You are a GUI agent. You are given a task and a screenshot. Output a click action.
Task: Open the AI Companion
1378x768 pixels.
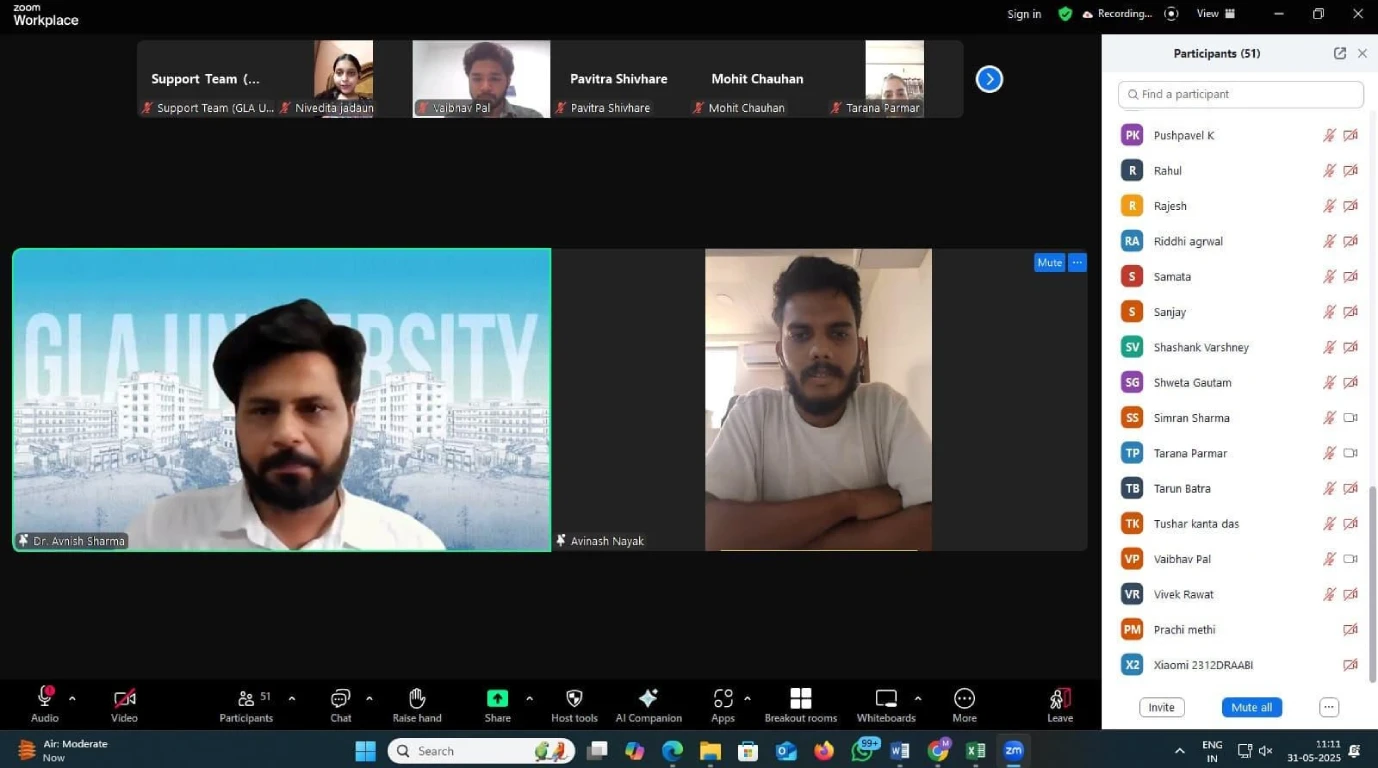648,699
